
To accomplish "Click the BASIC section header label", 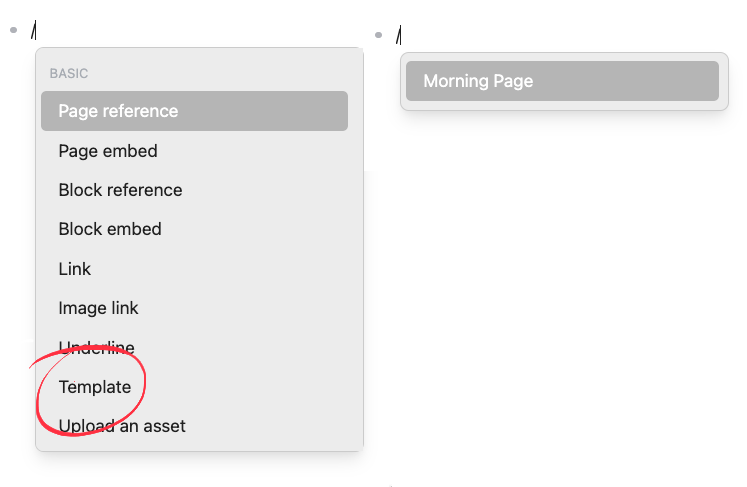I will [69, 73].
